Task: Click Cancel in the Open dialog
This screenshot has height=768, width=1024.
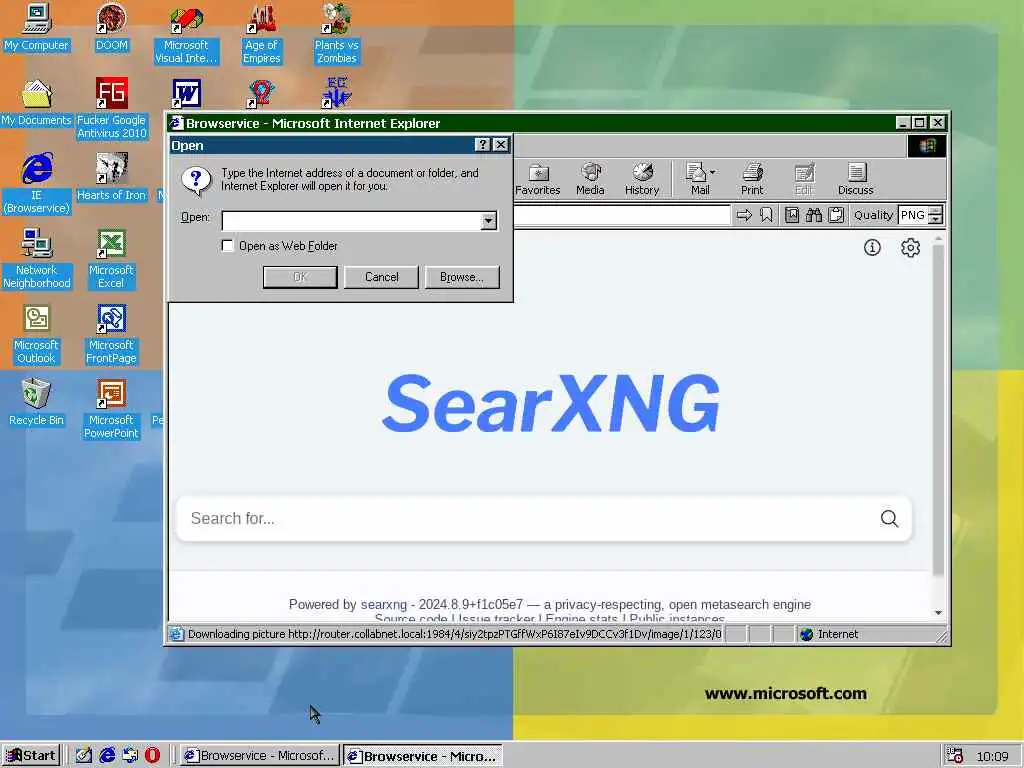Action: click(x=381, y=277)
